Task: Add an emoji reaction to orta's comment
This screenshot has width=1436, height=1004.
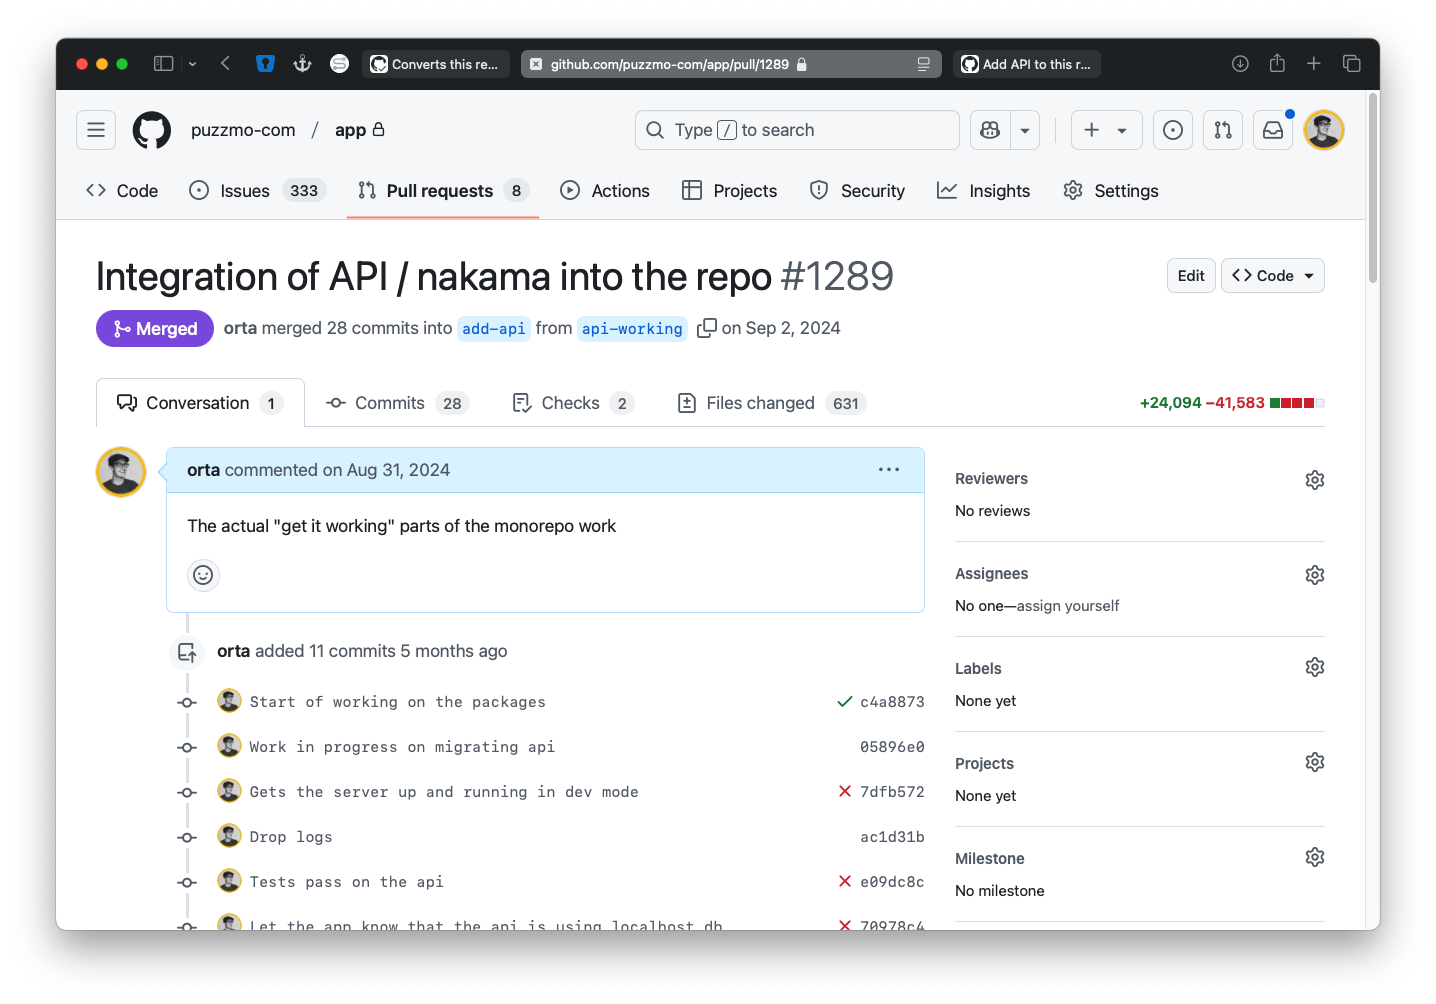Action: pyautogui.click(x=203, y=575)
